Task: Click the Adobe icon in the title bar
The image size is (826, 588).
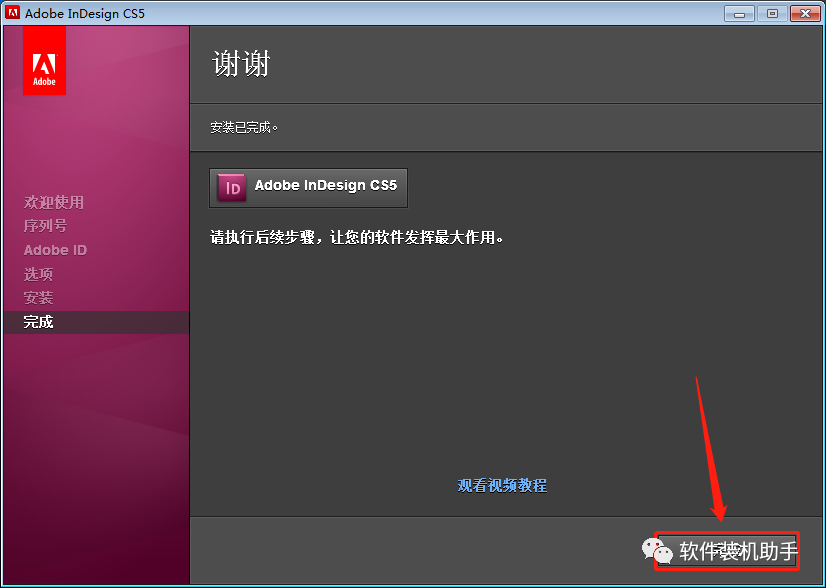Action: tap(12, 13)
